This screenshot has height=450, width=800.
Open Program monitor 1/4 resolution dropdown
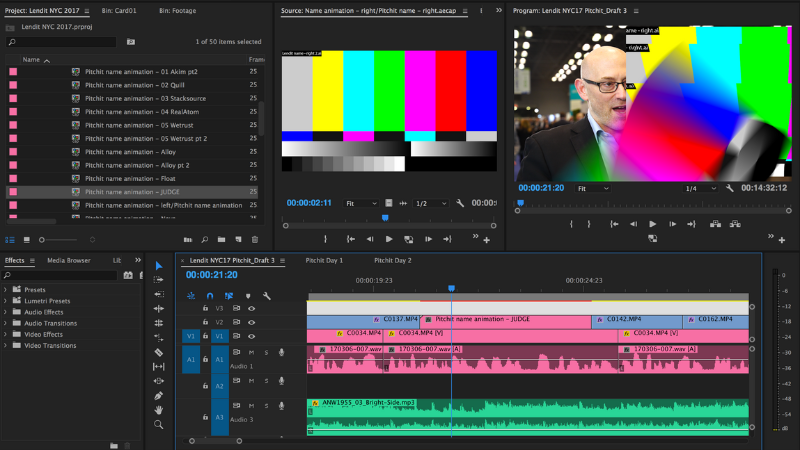click(696, 188)
